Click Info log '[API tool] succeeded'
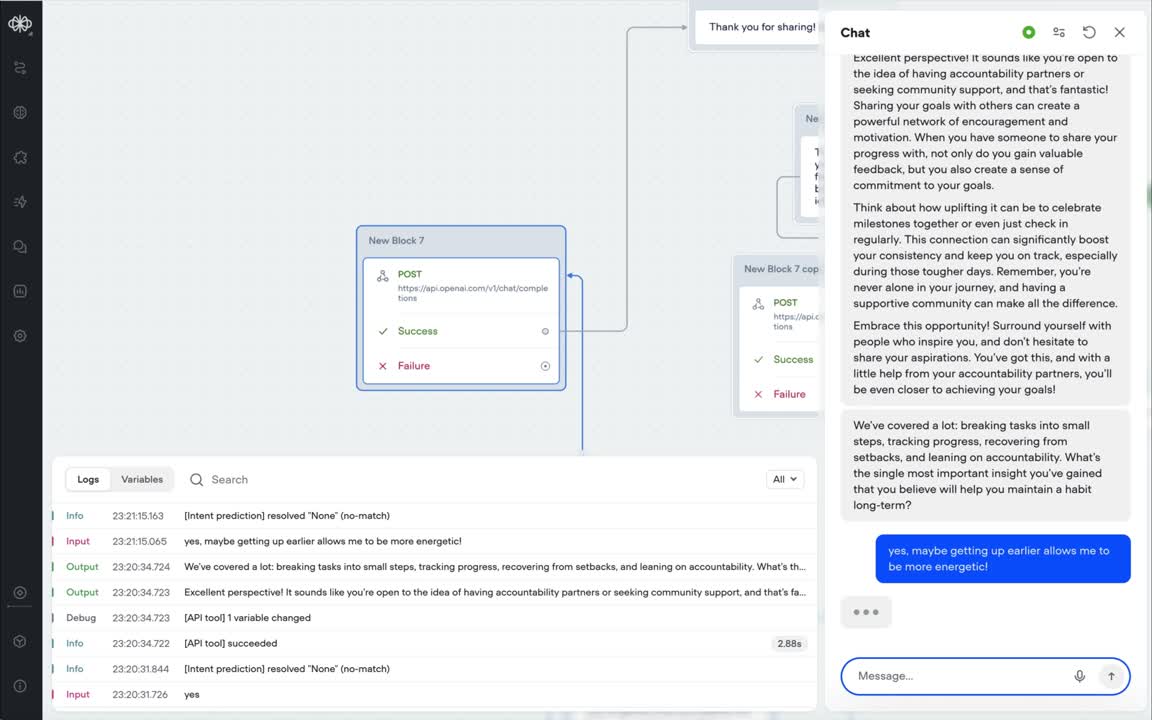This screenshot has height=720, width=1152. tap(435, 644)
